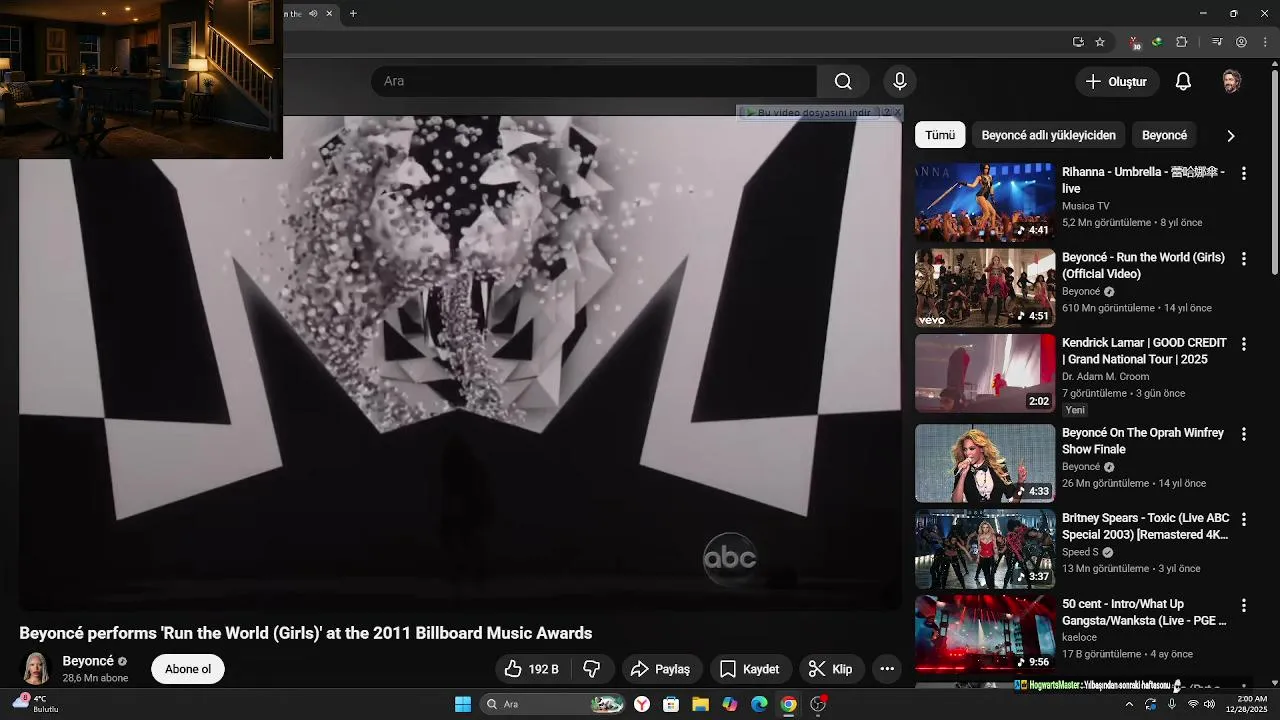The width and height of the screenshot is (1280, 720).
Task: Close the 'Bu video dosyasını indir' bar
Action: tap(897, 113)
